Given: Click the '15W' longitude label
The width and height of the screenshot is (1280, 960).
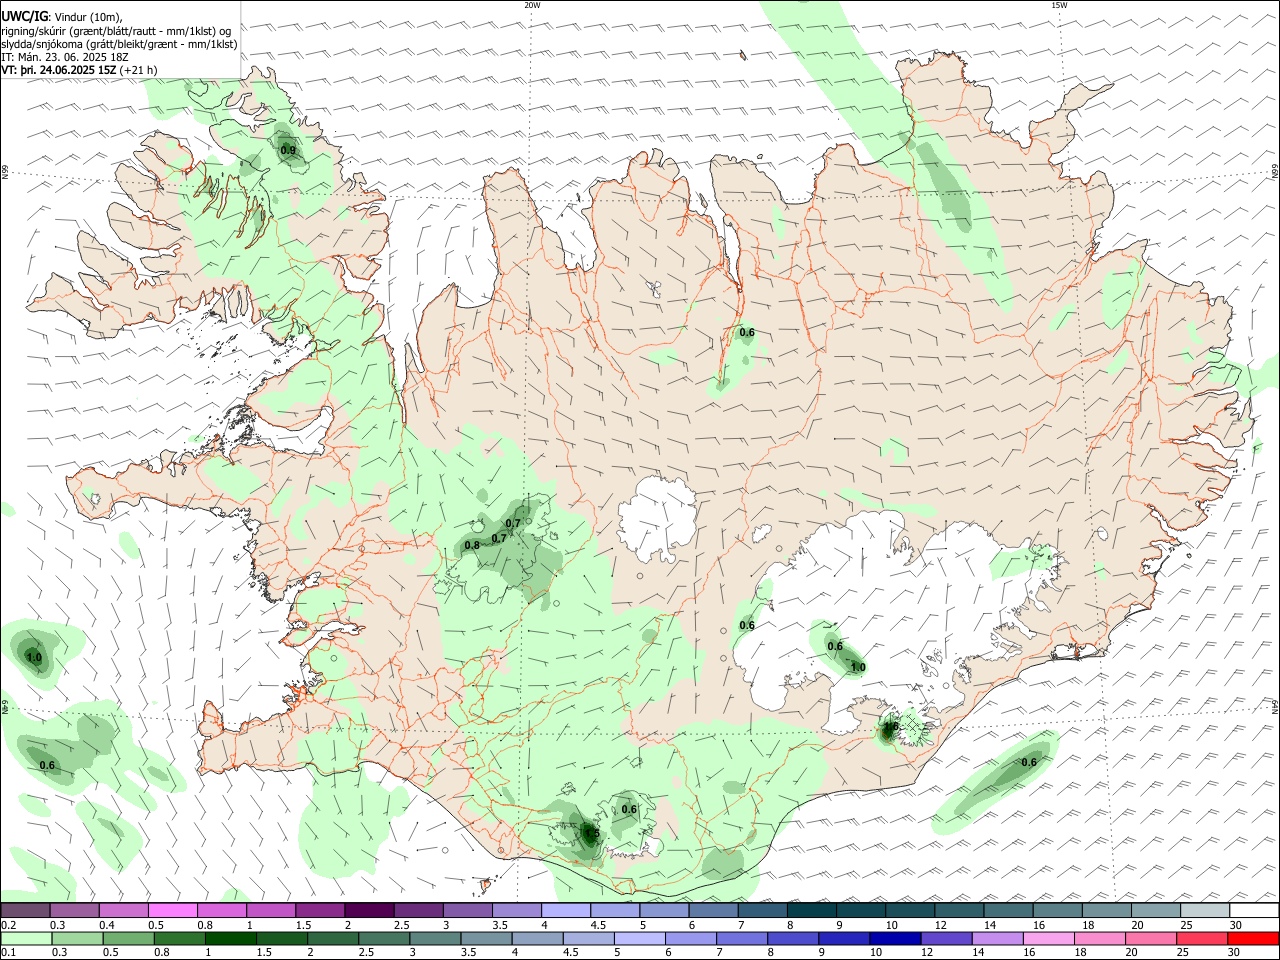Looking at the screenshot, I should (1059, 5).
